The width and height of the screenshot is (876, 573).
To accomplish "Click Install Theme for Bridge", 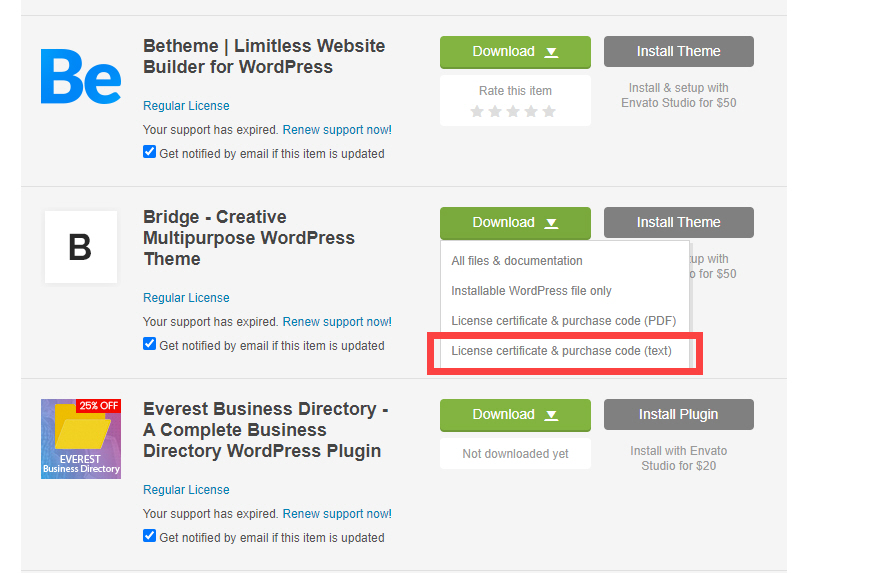I will point(679,222).
